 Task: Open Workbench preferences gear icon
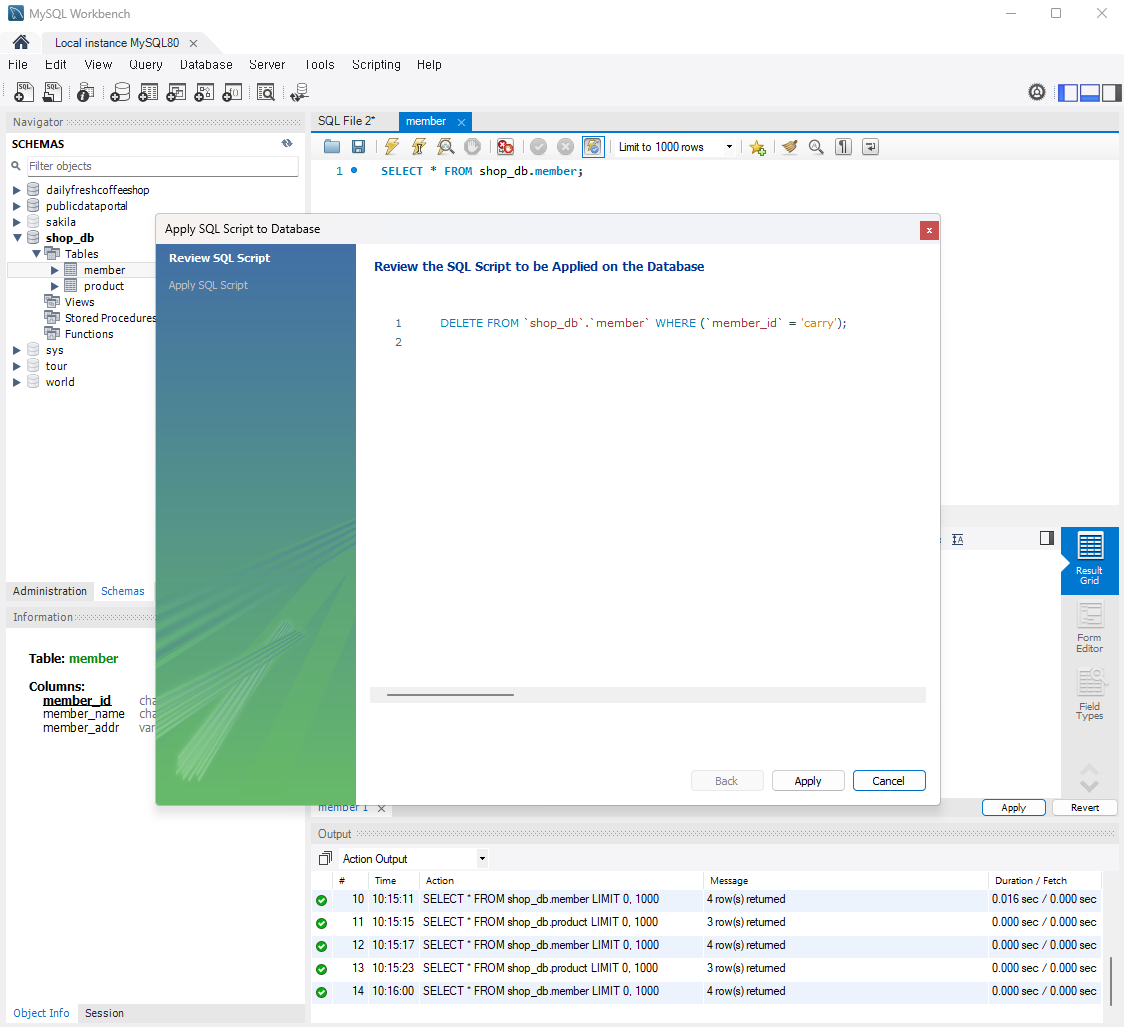tap(1037, 92)
